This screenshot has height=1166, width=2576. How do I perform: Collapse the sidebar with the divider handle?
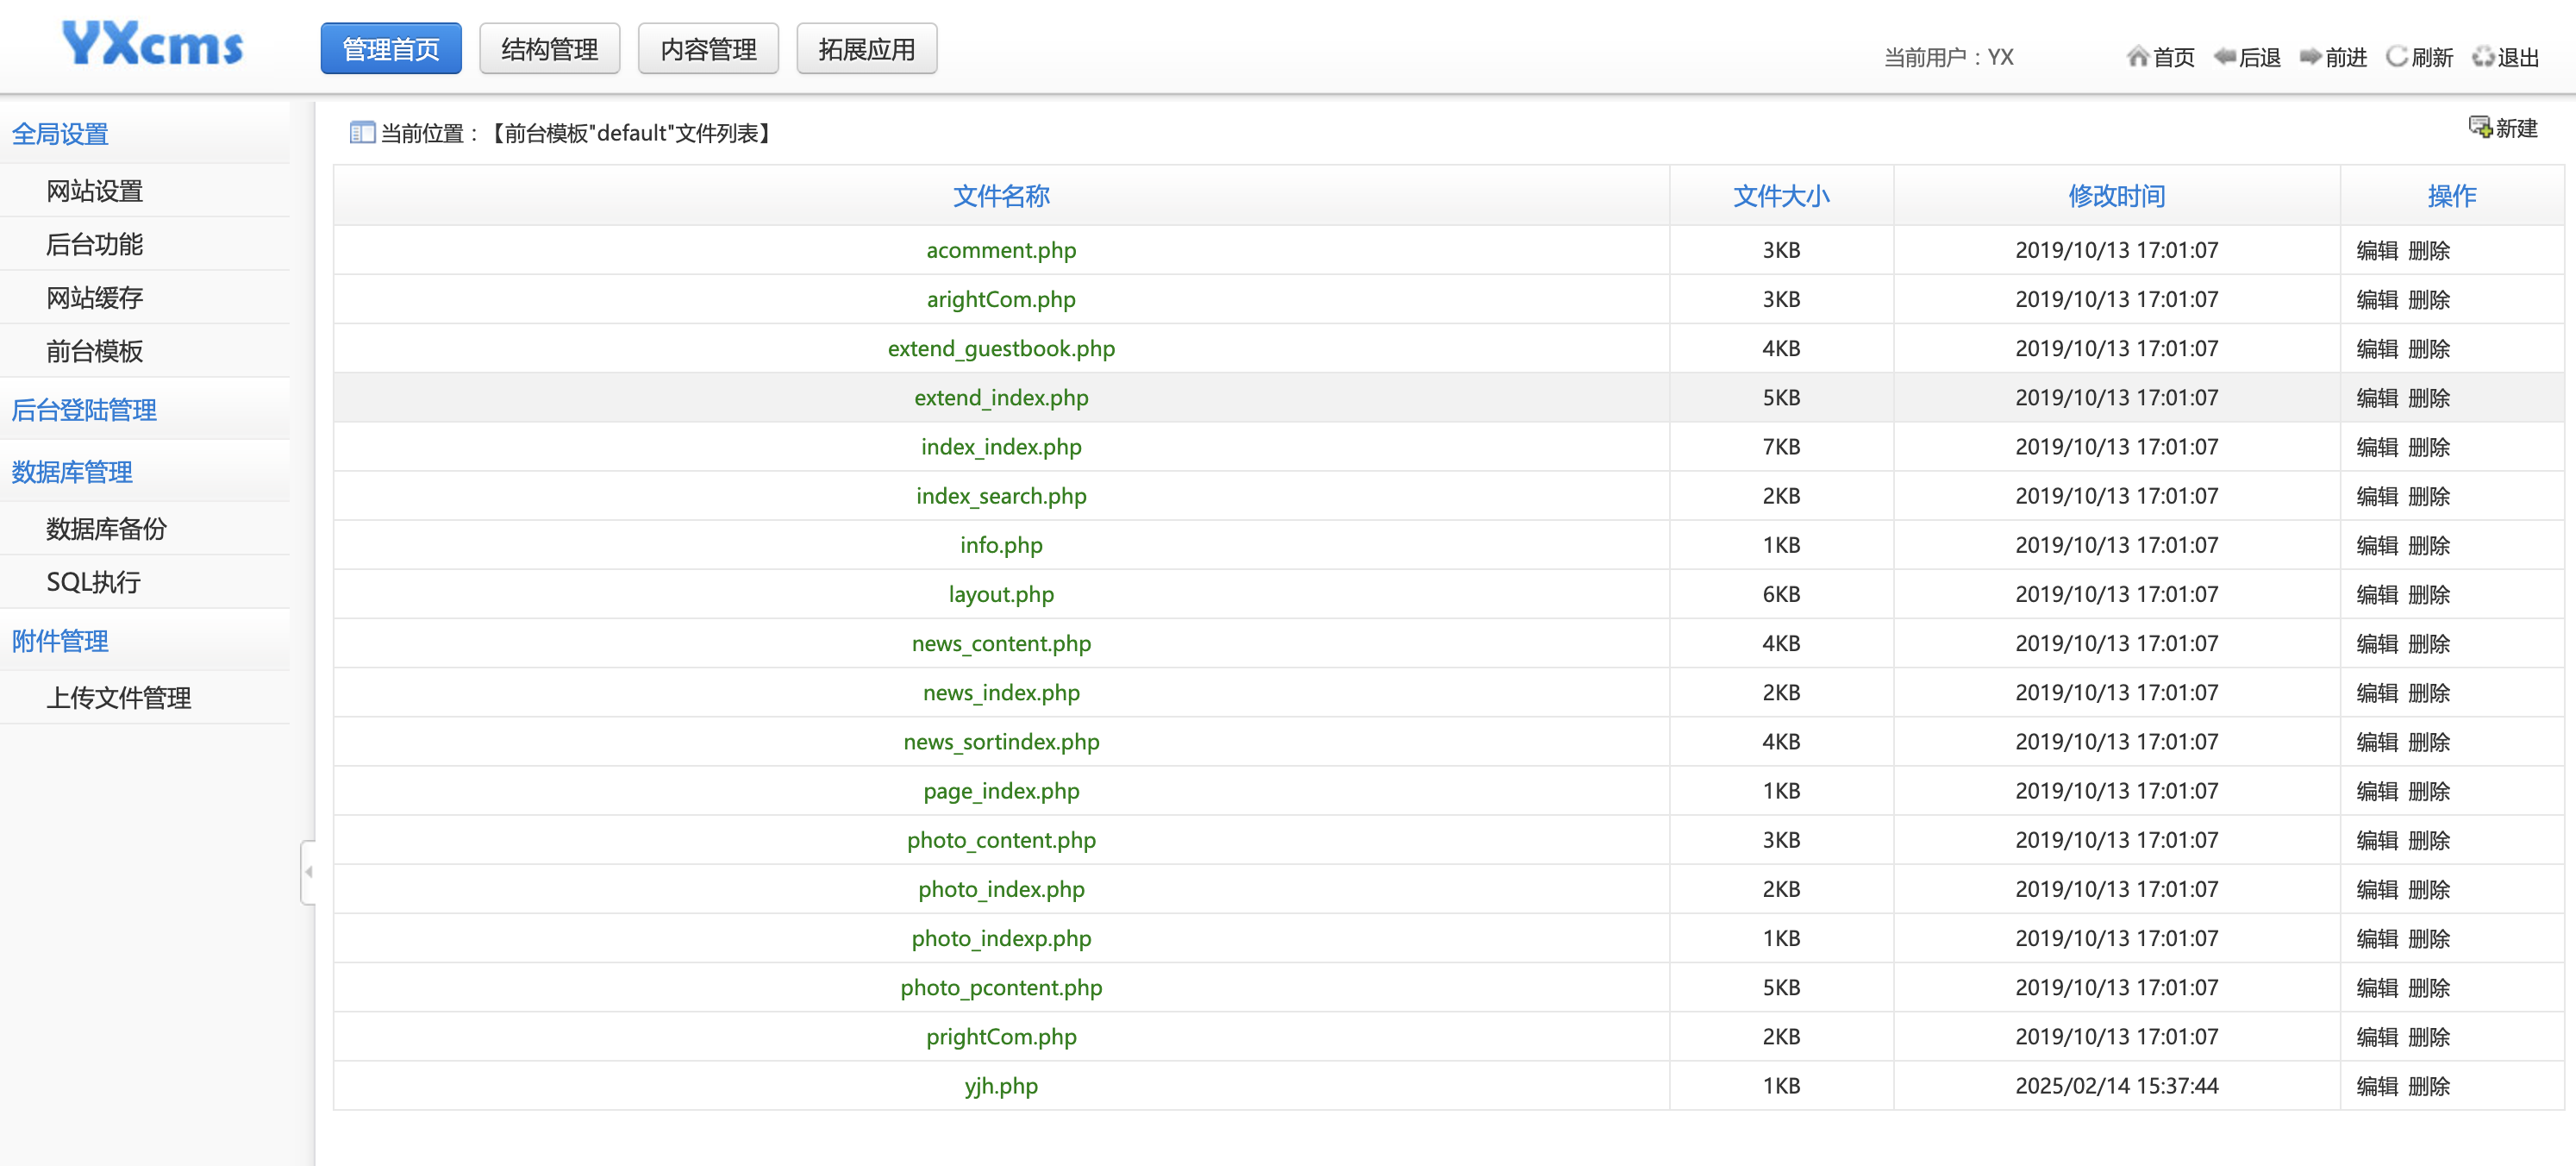click(308, 872)
